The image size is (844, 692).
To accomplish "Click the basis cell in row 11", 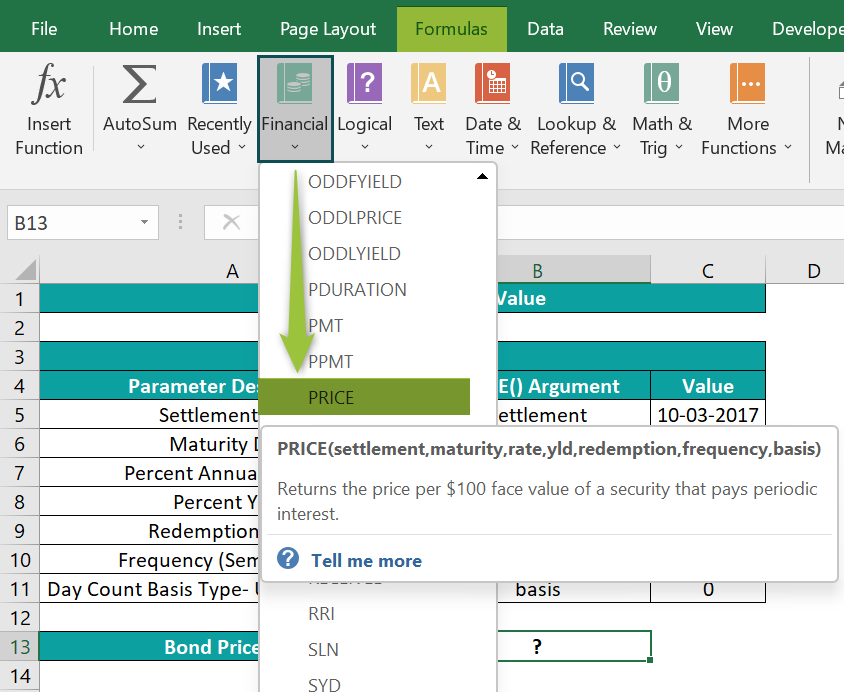I will pos(573,591).
